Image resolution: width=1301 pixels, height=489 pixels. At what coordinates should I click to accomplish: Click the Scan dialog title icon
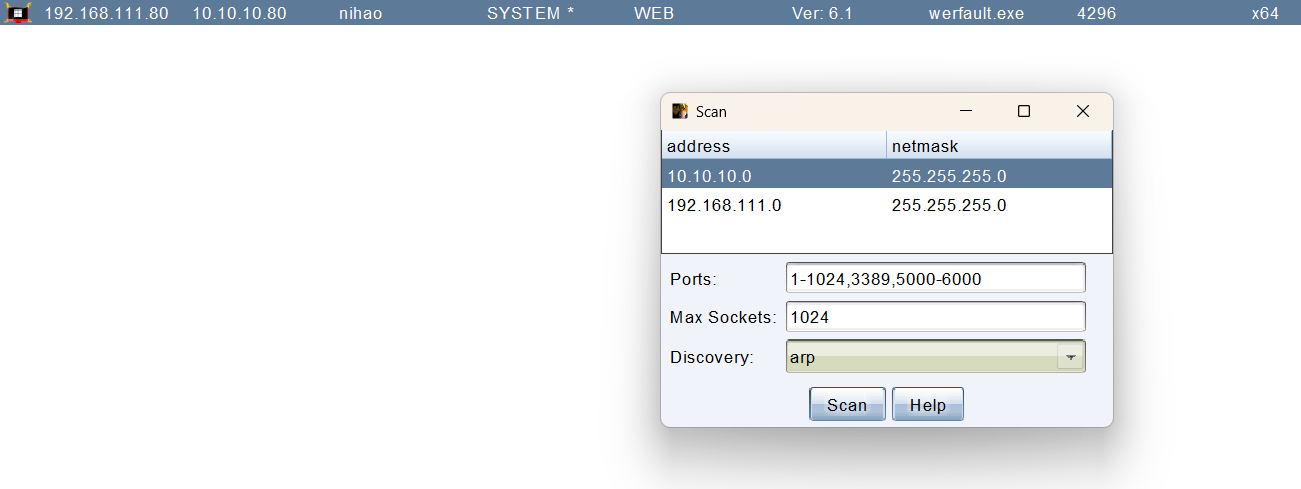pos(680,111)
